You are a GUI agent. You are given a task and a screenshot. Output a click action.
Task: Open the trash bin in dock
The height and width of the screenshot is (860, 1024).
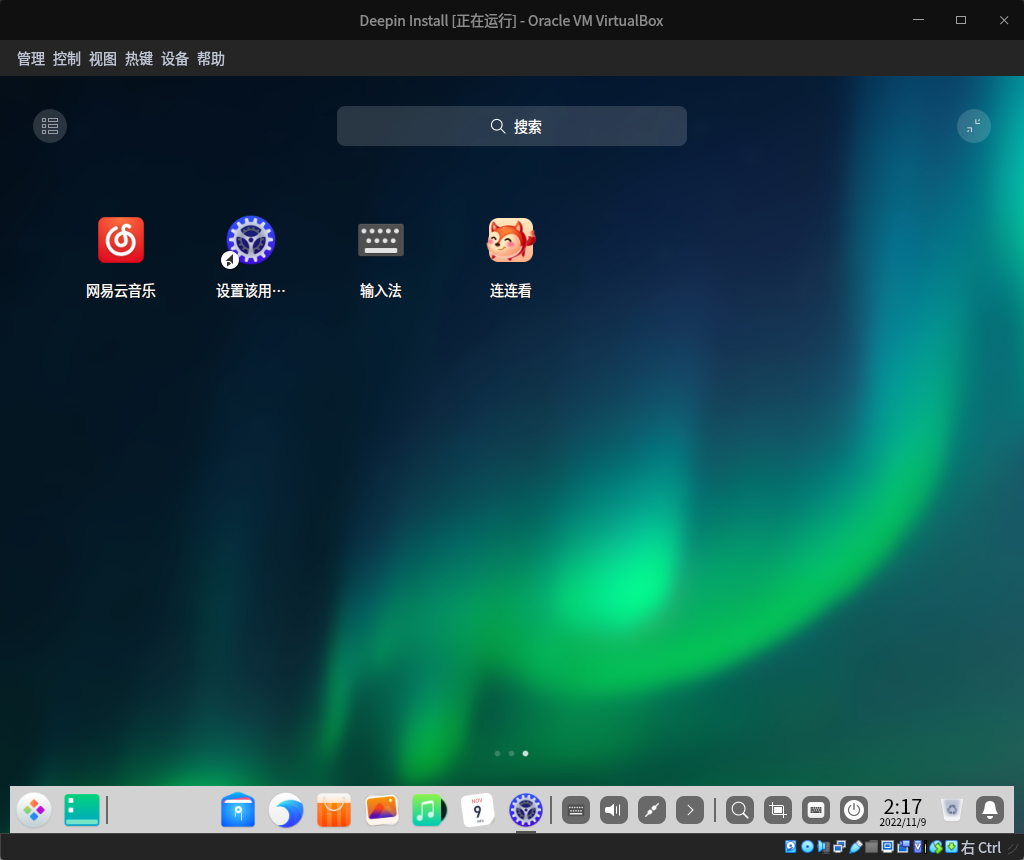[x=952, y=810]
